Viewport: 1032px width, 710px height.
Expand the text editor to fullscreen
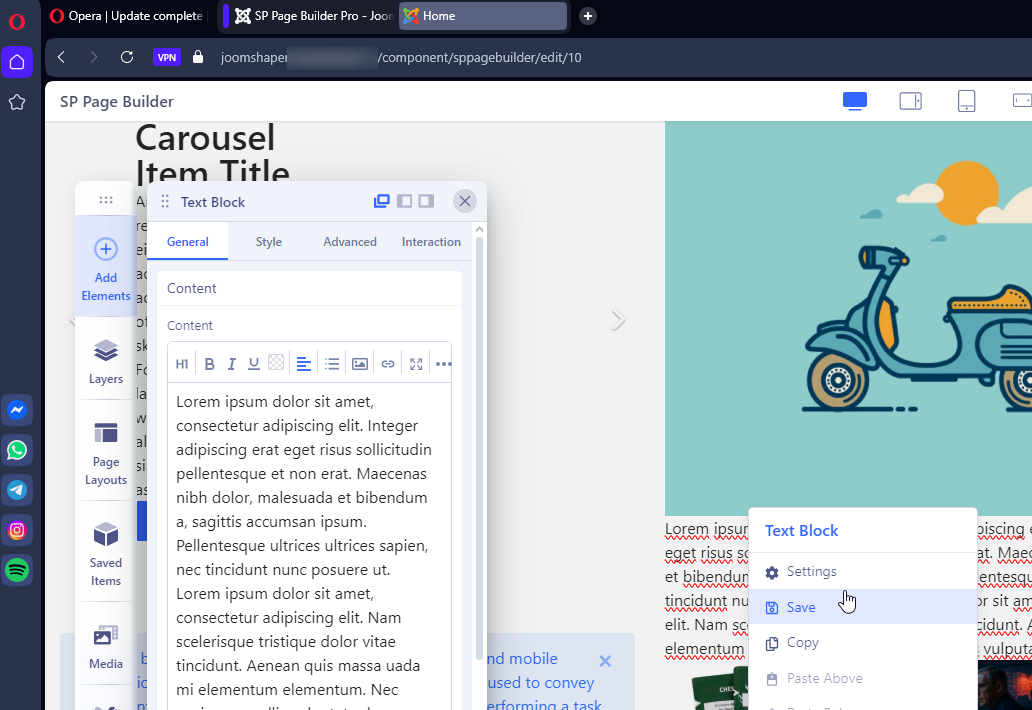(416, 364)
